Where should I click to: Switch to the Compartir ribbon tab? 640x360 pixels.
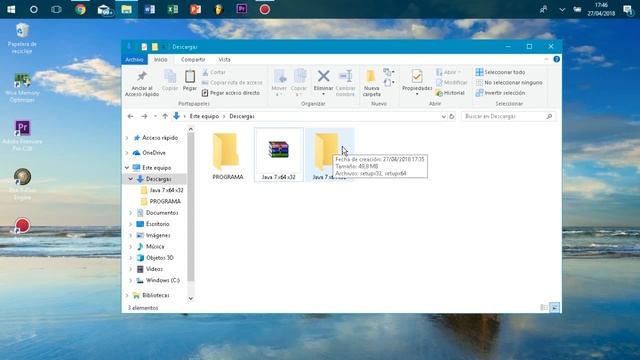coord(193,60)
